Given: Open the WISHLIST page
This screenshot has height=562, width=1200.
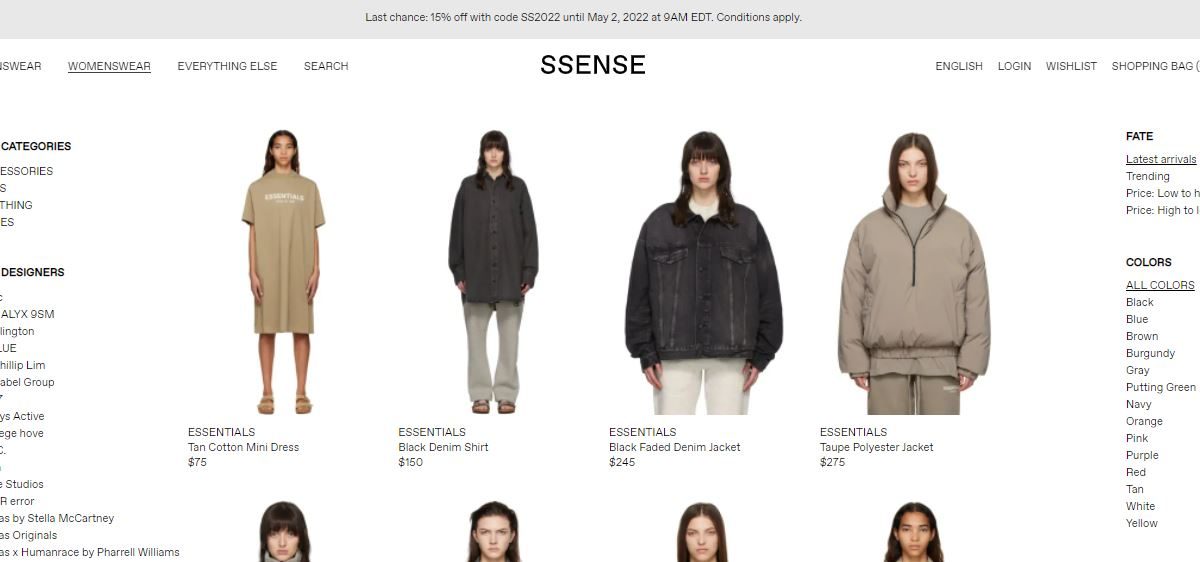Looking at the screenshot, I should pos(1071,66).
